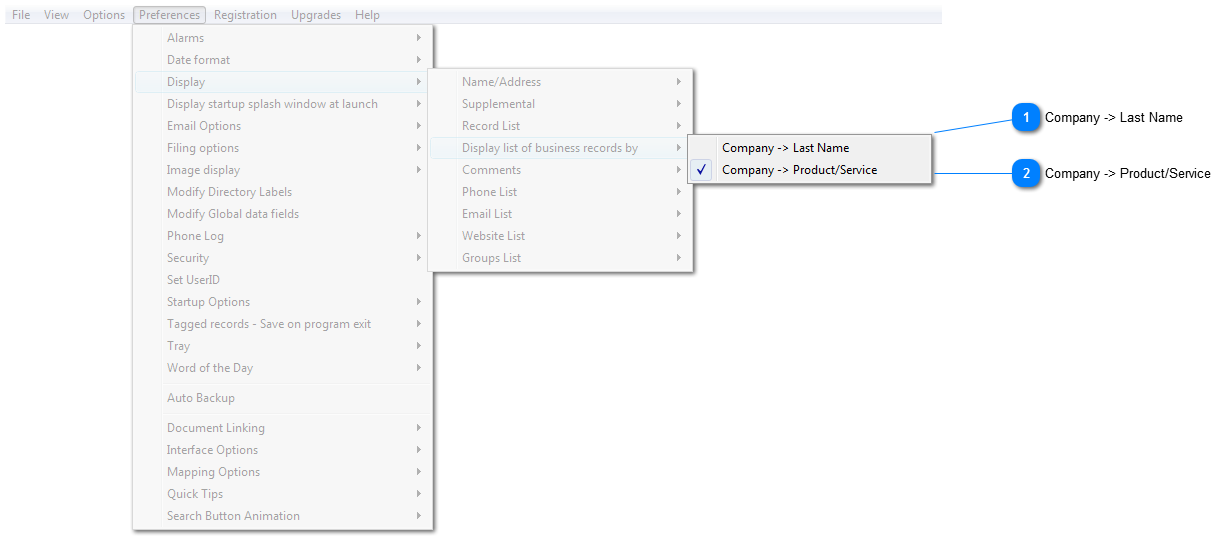Select the Display menu entry
Screen dimensions: 1227x549
(x=283, y=82)
